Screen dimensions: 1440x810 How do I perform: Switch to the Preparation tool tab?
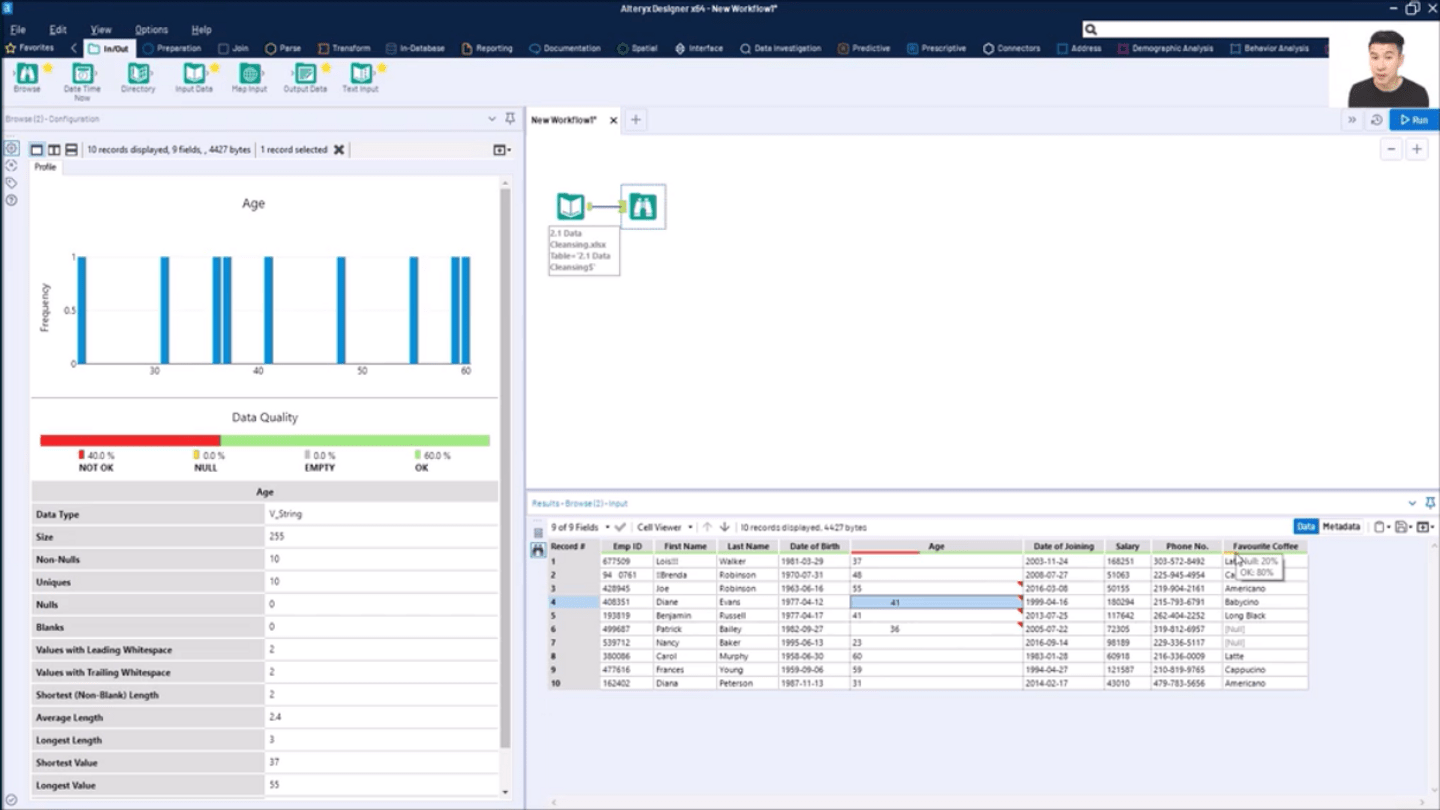[172, 48]
